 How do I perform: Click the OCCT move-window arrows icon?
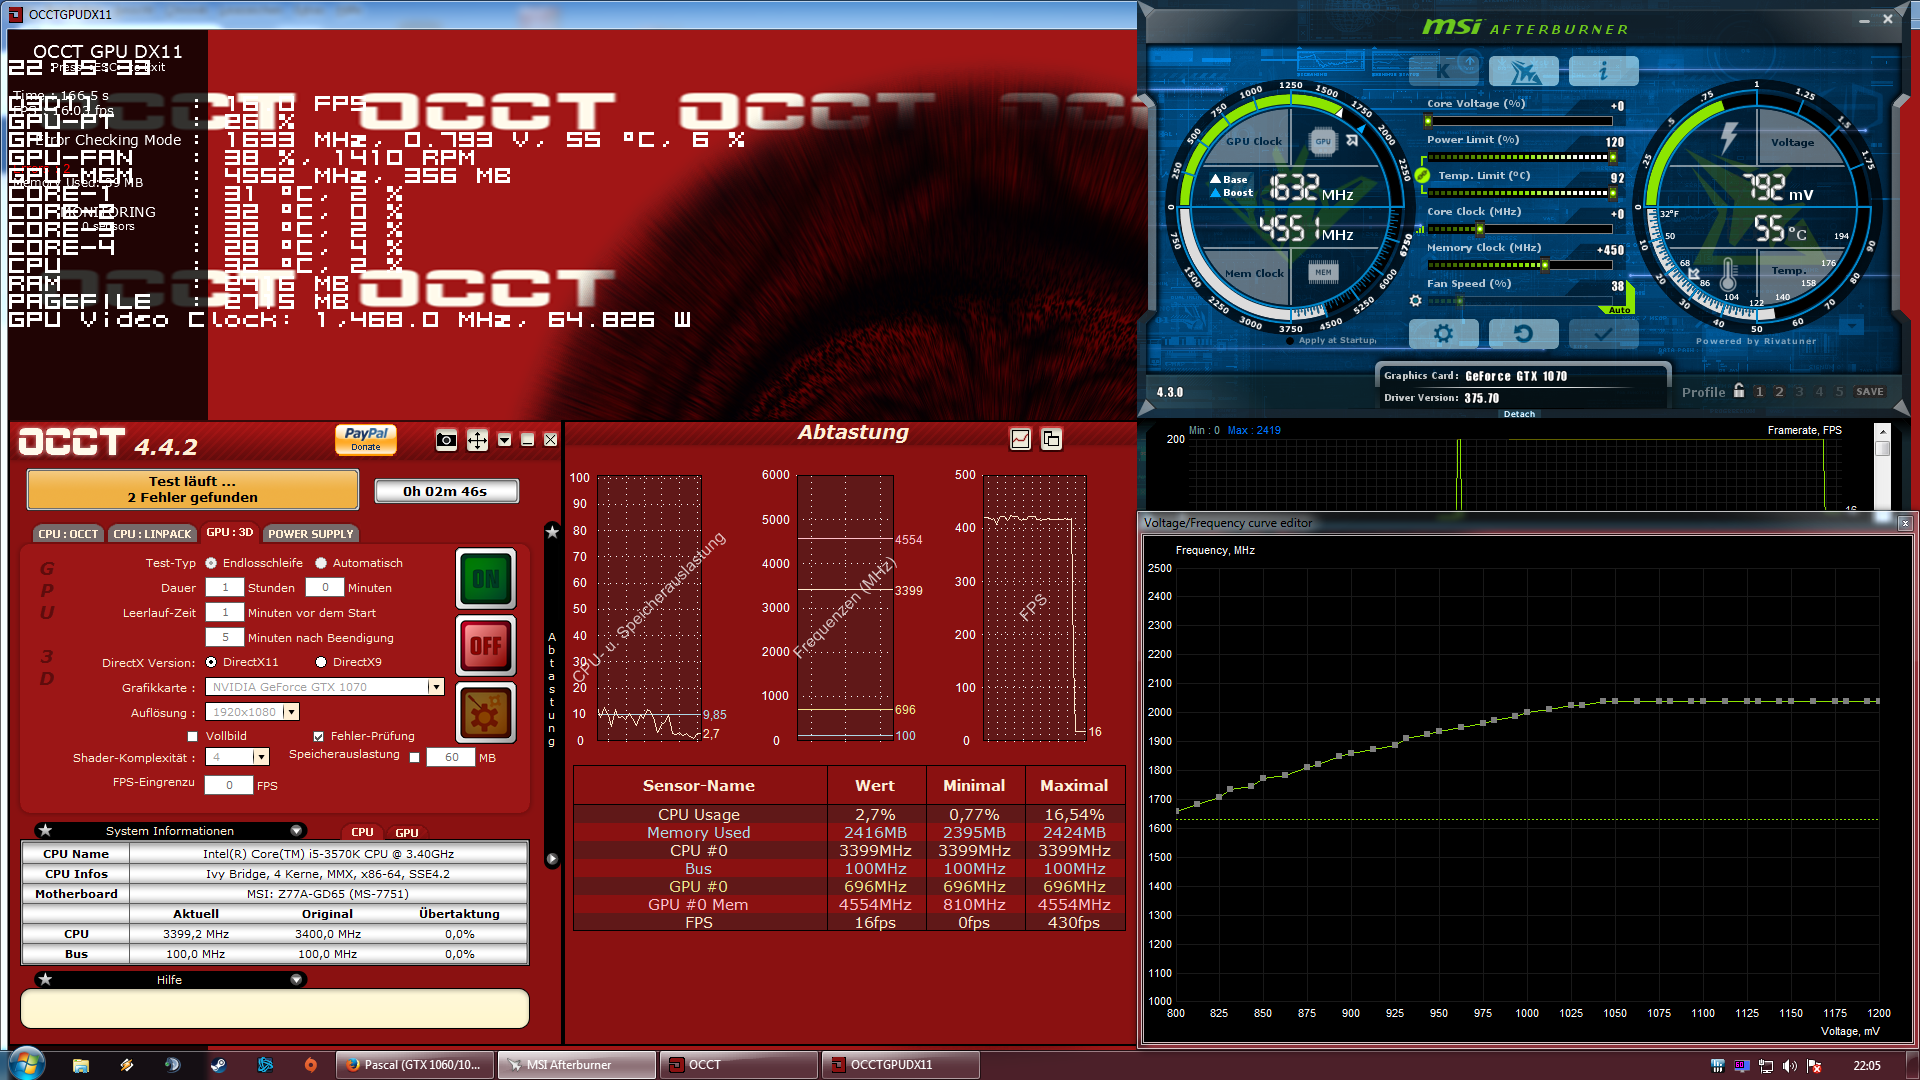coord(477,440)
